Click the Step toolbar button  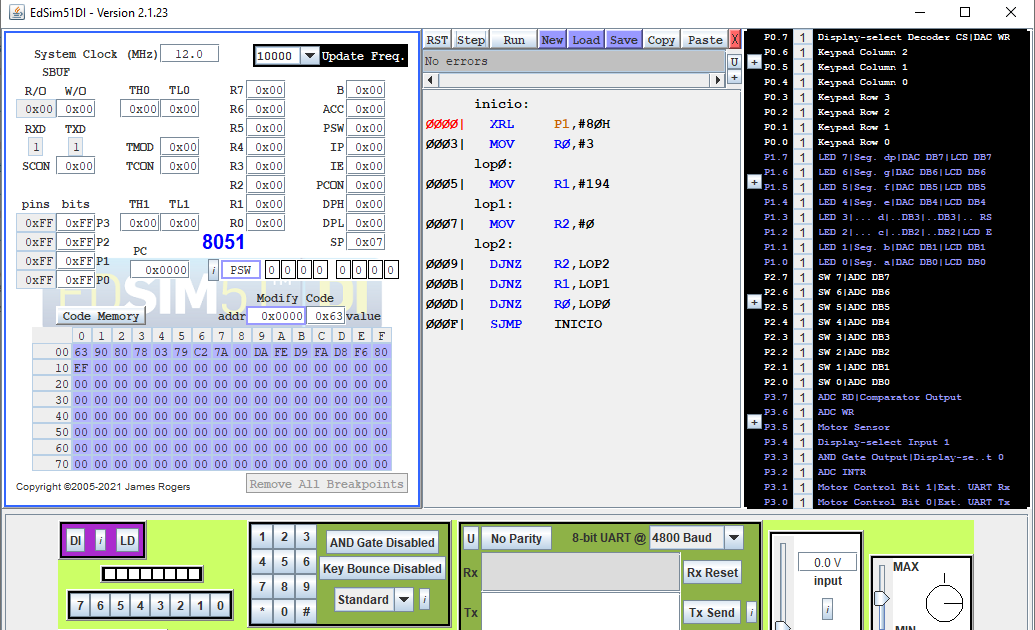click(471, 39)
